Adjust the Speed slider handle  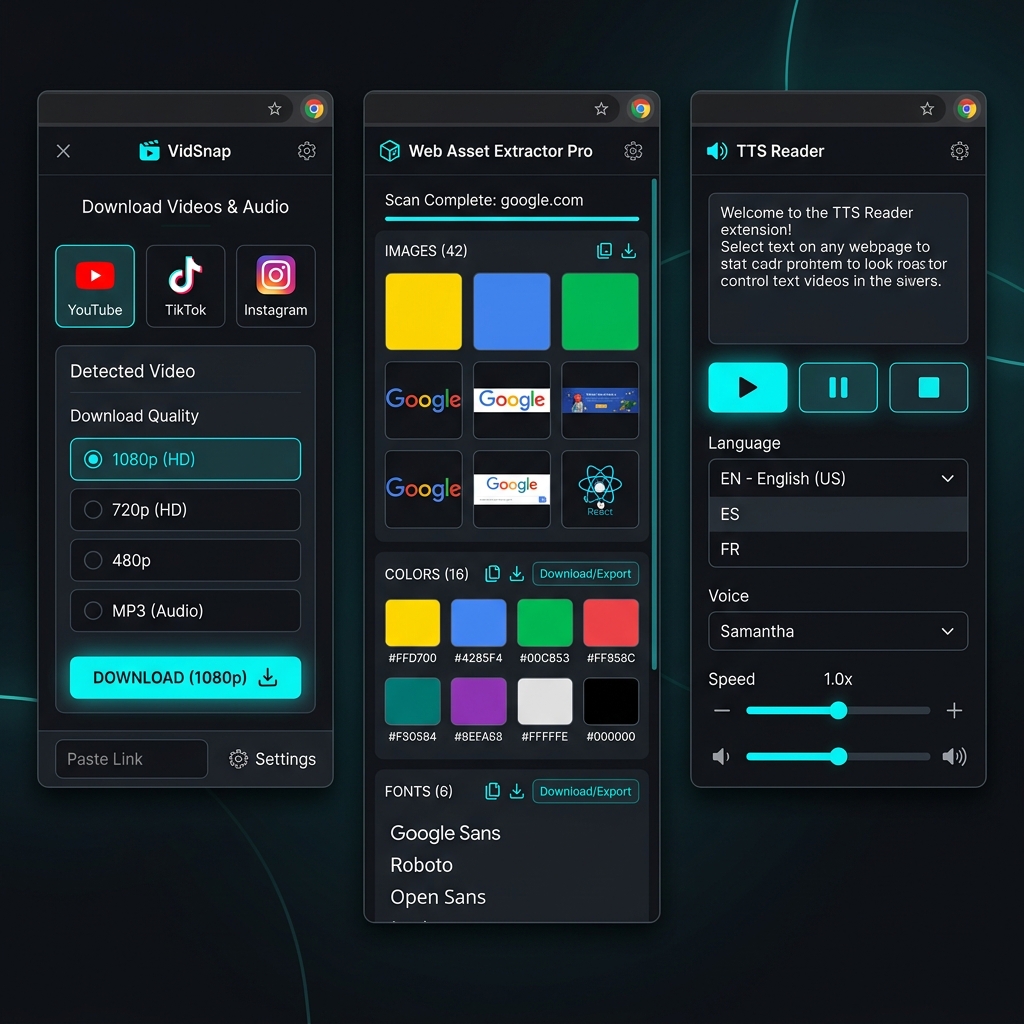pyautogui.click(x=839, y=711)
